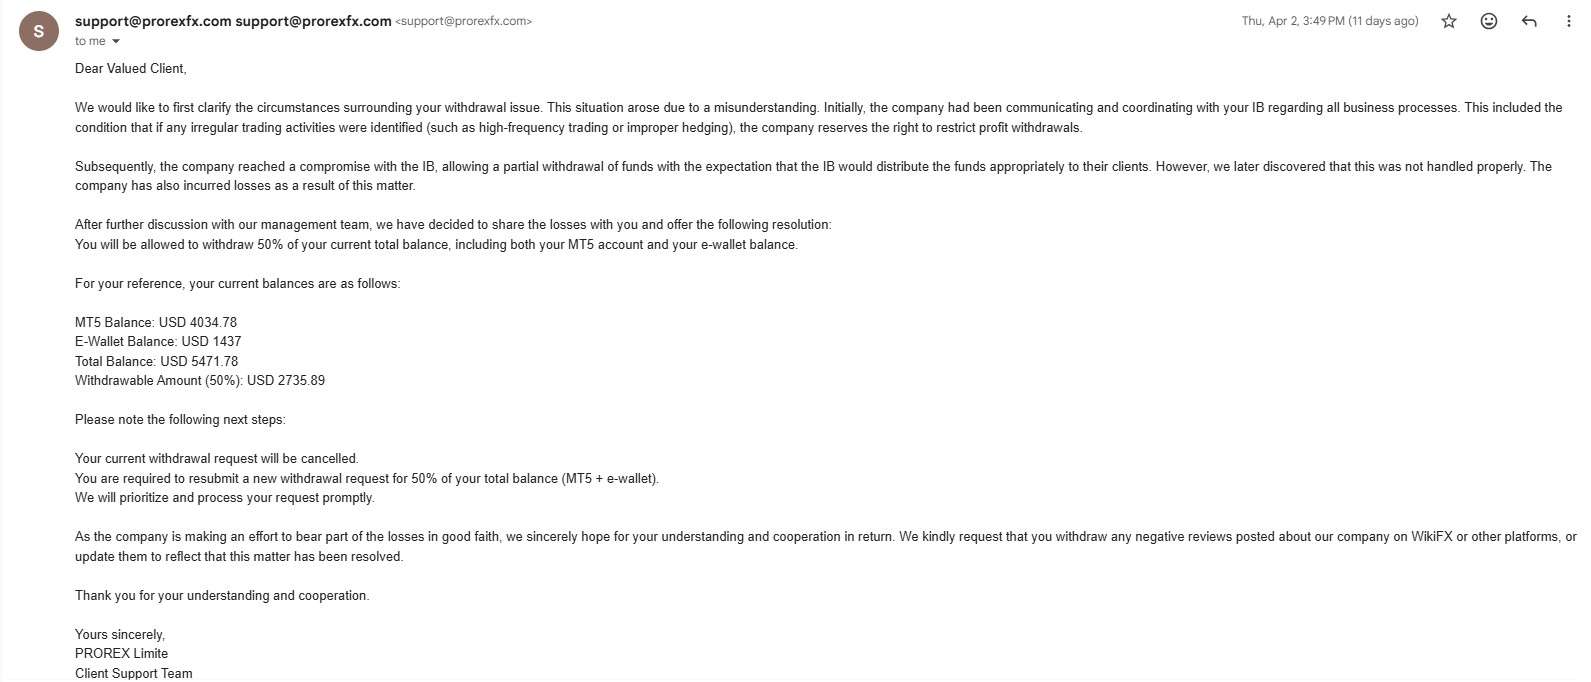1591x682 pixels.
Task: Click the "Dear Valued Client" greeting line
Action: (x=130, y=68)
